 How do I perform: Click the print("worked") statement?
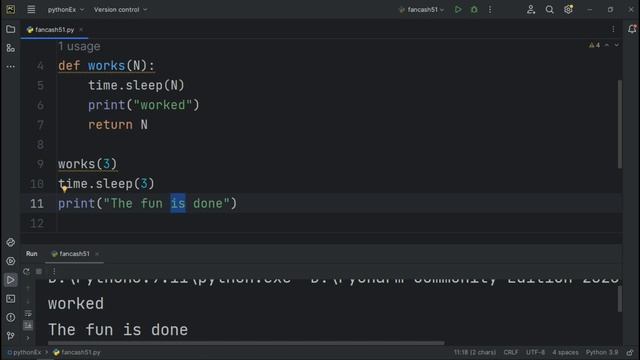144,105
